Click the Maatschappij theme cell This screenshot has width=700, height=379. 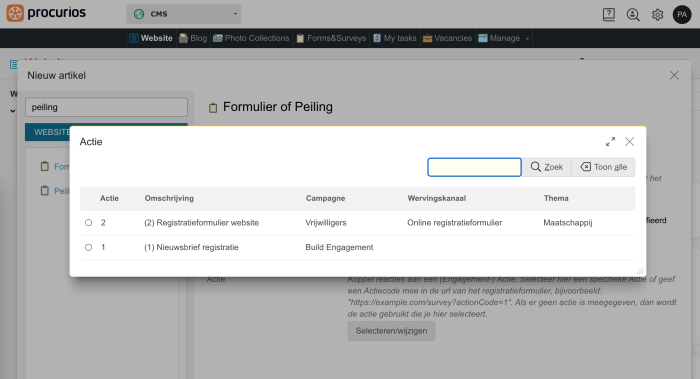[x=568, y=222]
